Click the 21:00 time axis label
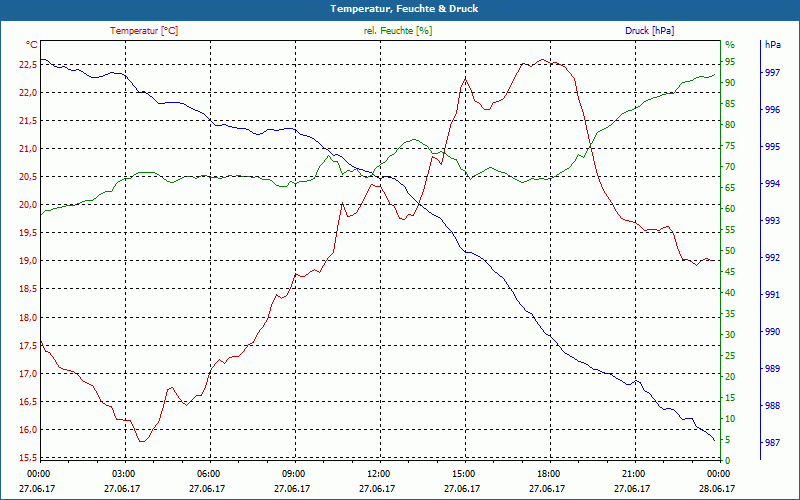This screenshot has width=800, height=500. (x=633, y=473)
